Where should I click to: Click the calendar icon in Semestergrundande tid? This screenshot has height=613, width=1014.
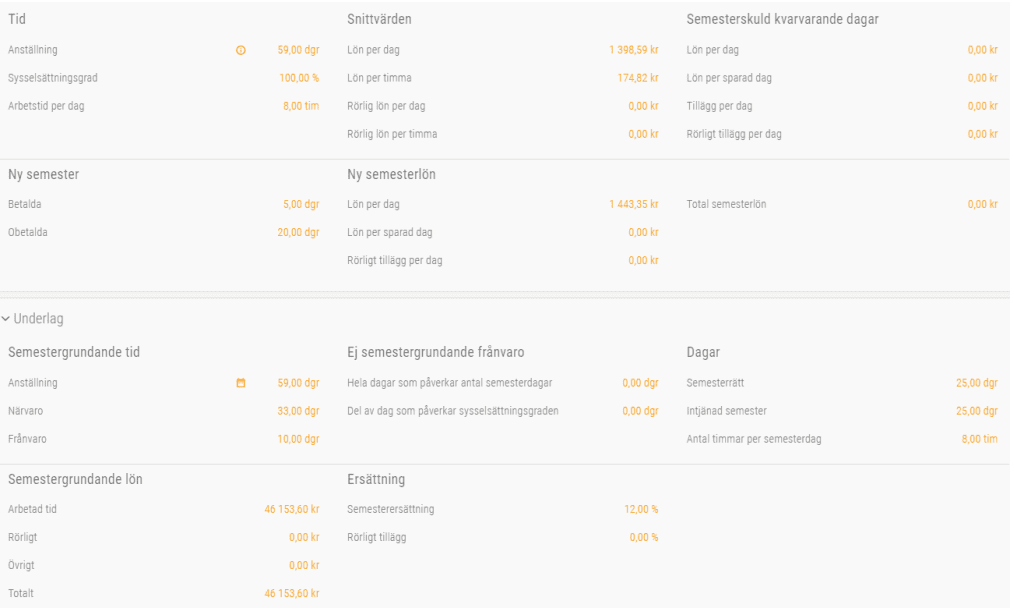(240, 383)
